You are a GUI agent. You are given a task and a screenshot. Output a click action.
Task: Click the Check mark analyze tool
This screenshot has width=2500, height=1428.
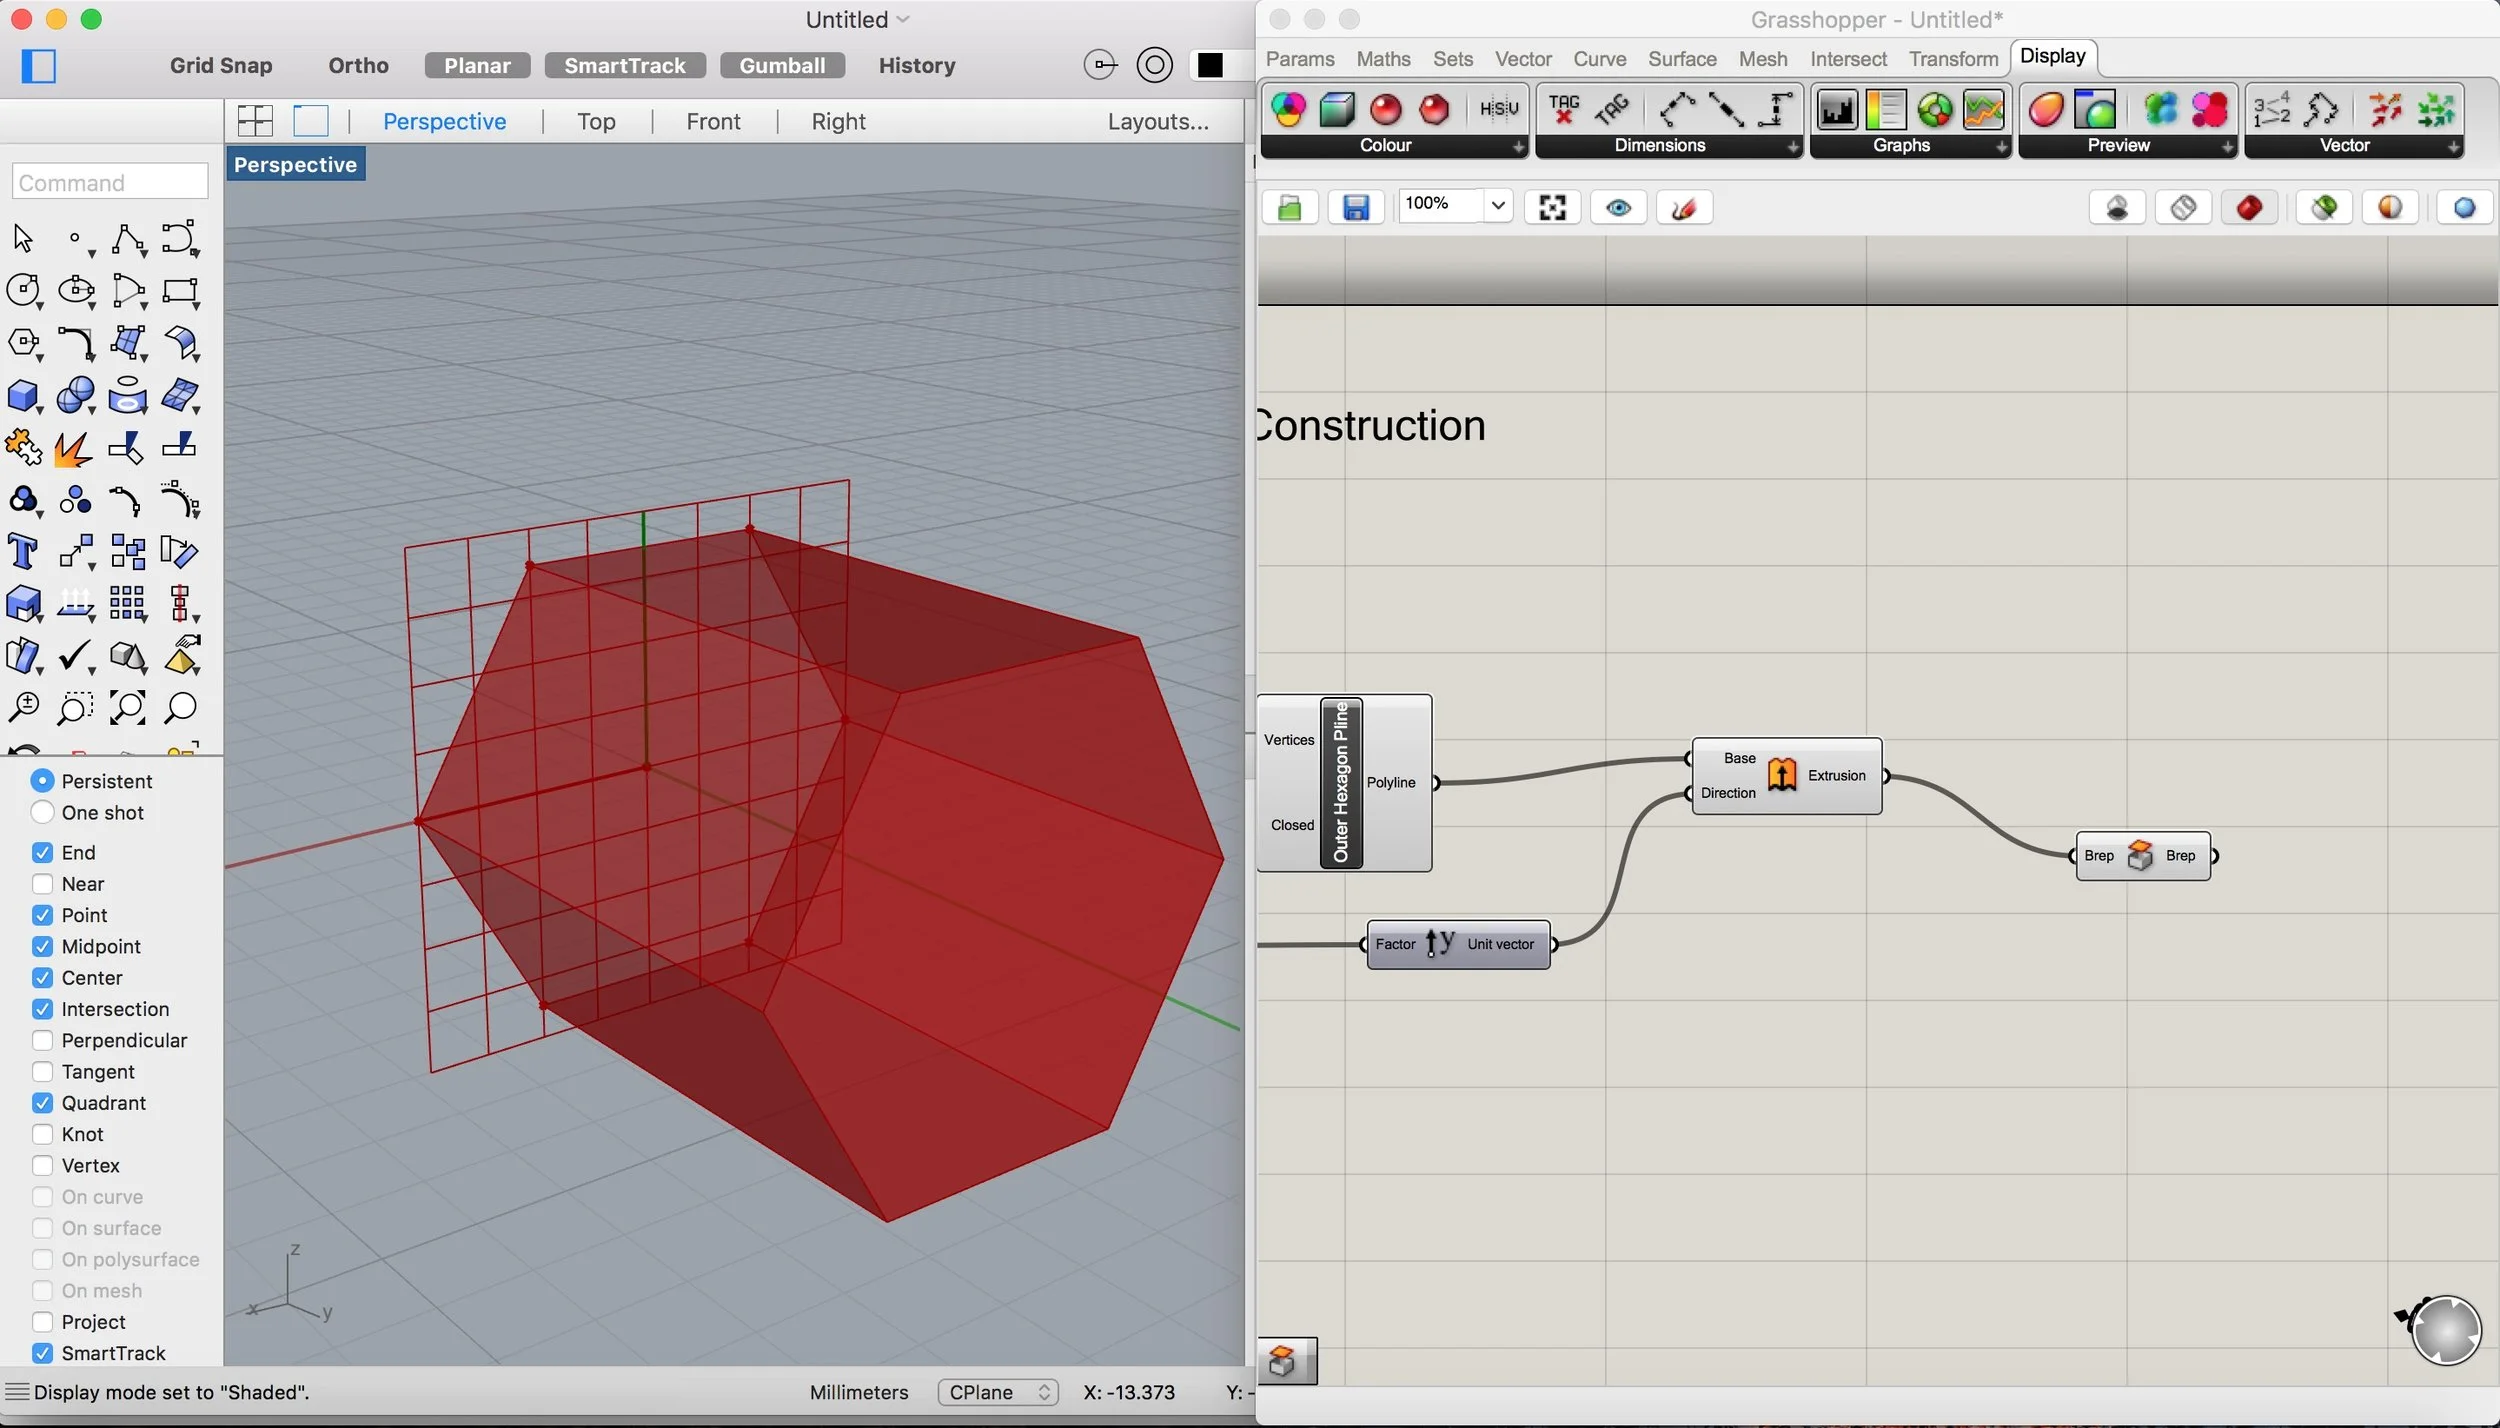[x=76, y=657]
